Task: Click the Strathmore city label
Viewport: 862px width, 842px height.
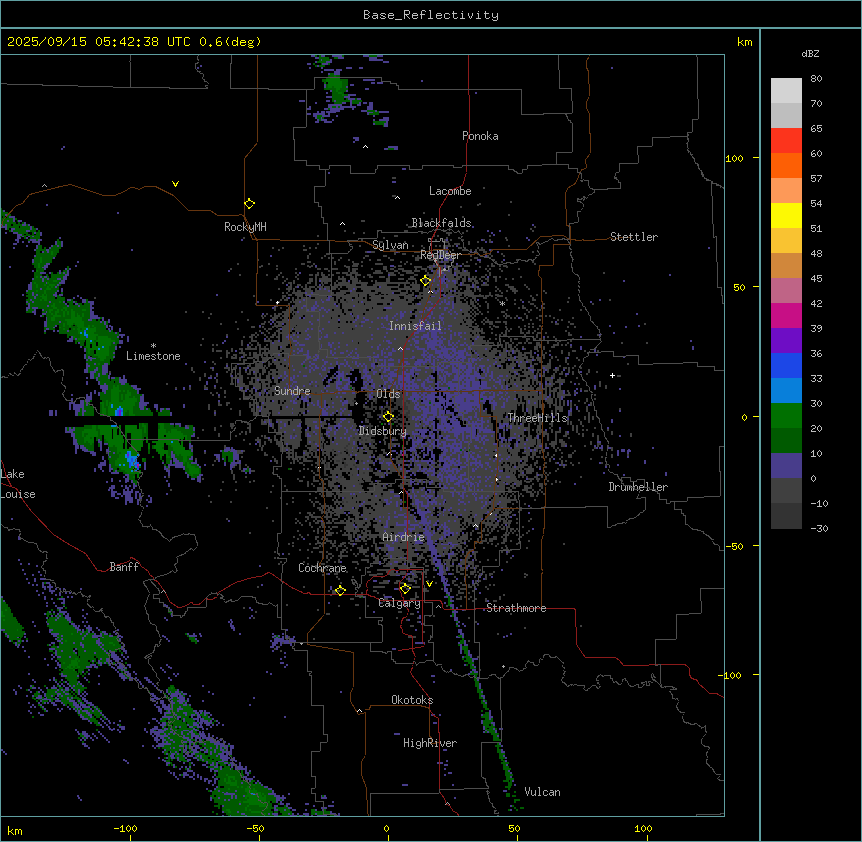Action: click(x=516, y=608)
